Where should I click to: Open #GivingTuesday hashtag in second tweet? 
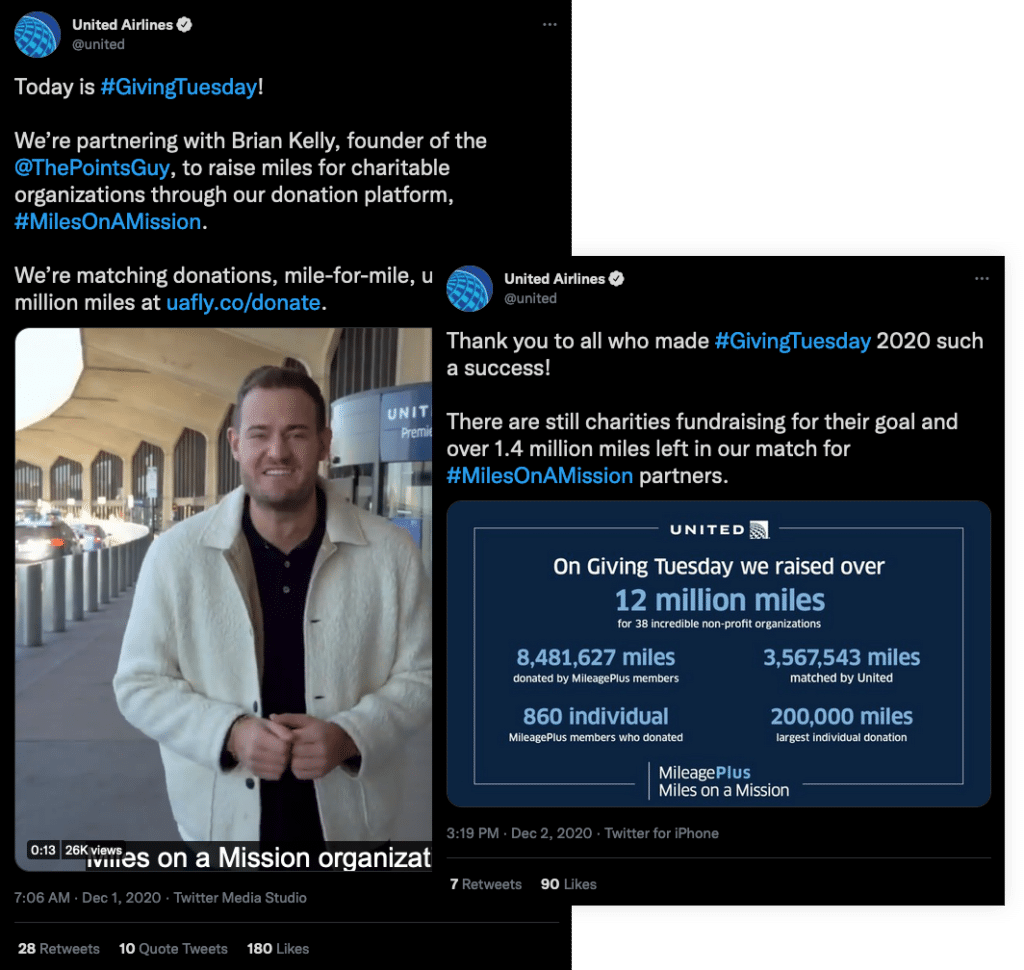(x=793, y=341)
